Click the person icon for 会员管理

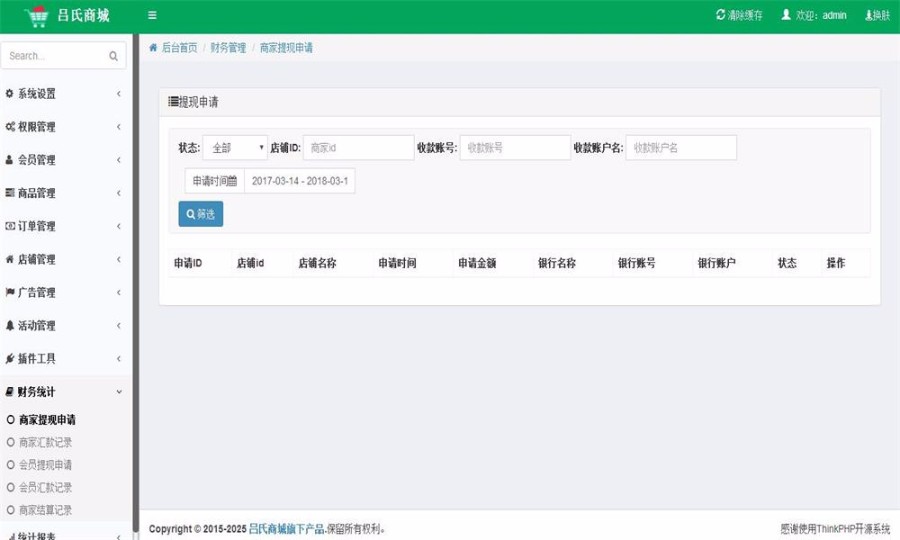pos(9,160)
